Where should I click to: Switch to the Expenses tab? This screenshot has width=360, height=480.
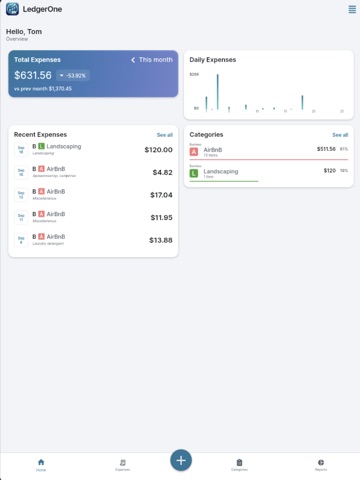coord(123,465)
